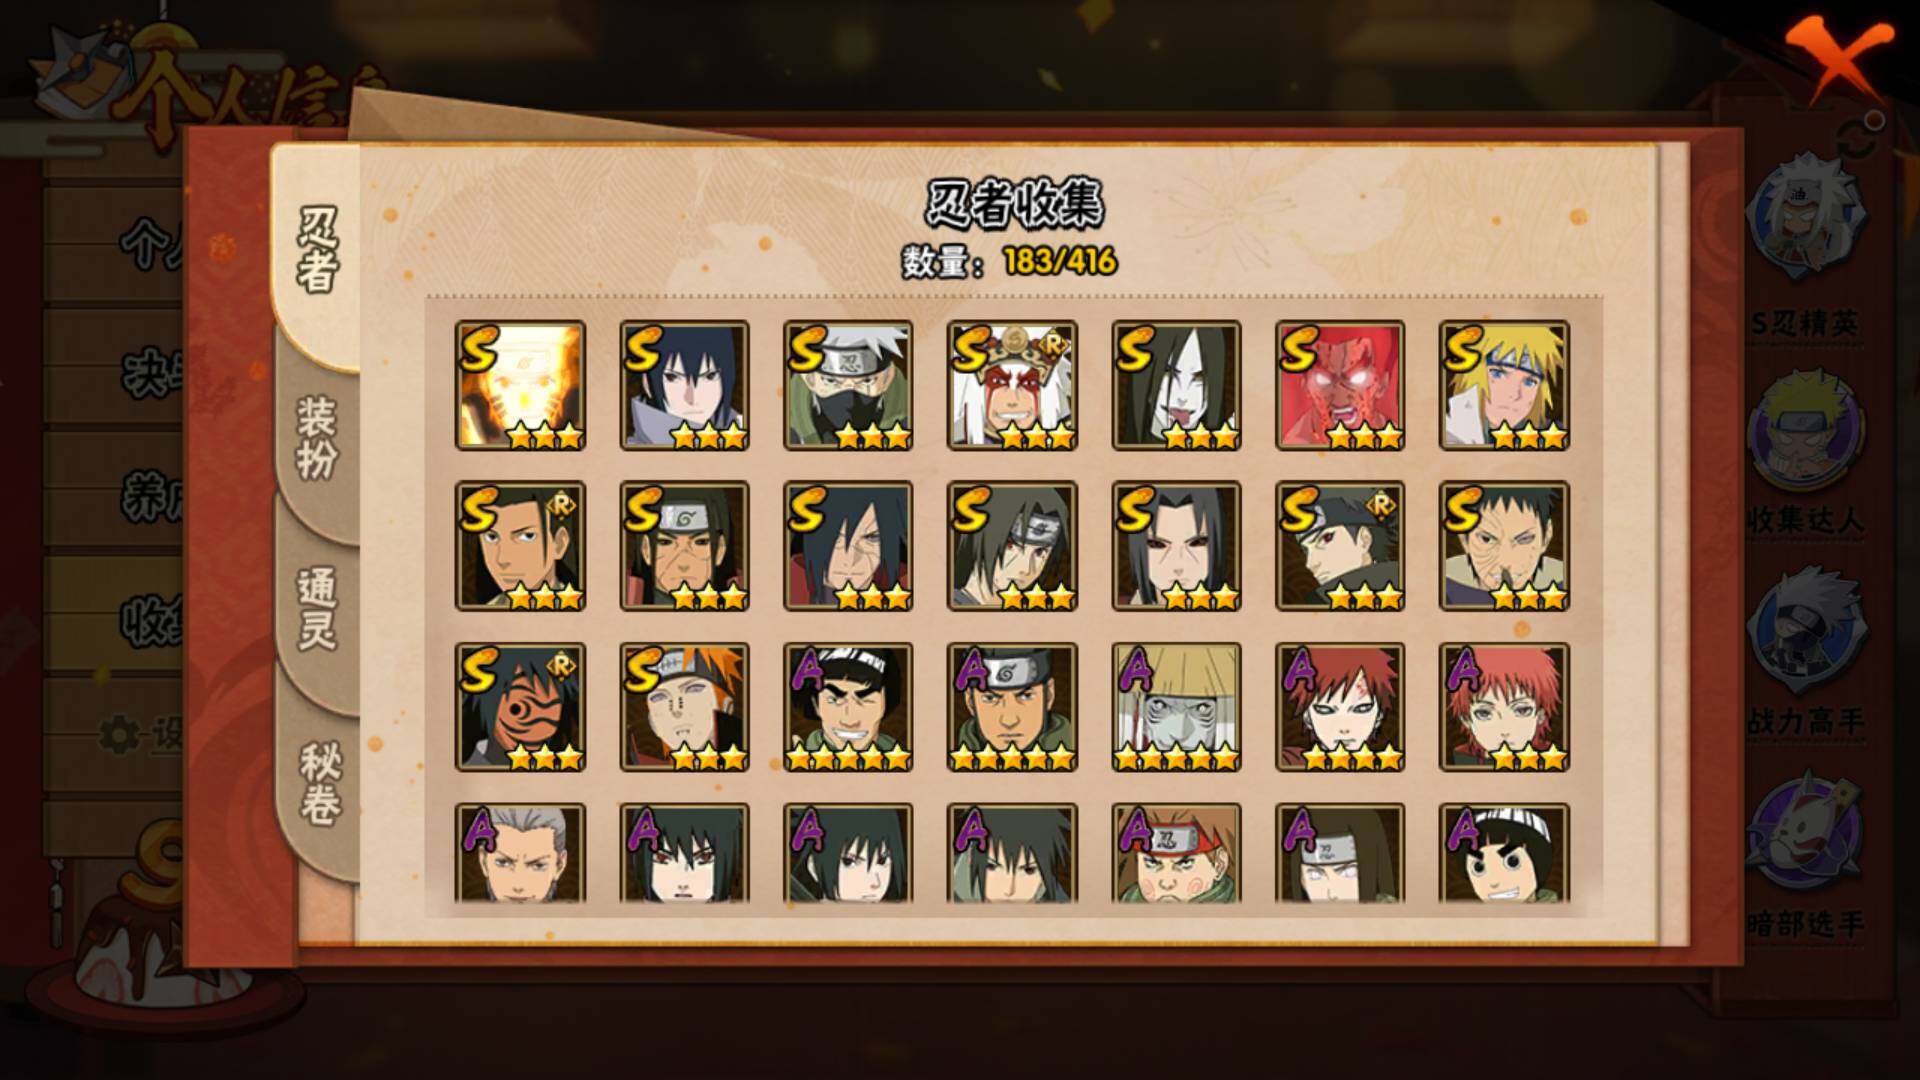The image size is (1920, 1080).
Task: Choose the orange spiral mask Tobi card
Action: (x=520, y=707)
